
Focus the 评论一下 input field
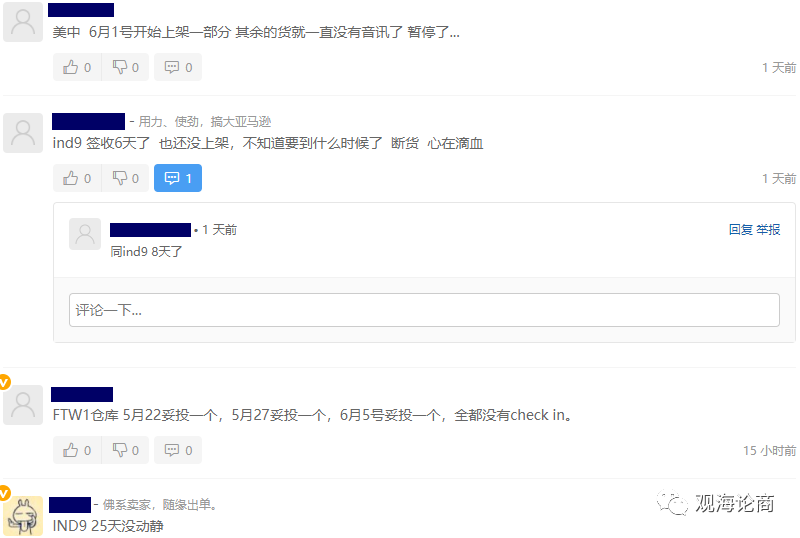tap(424, 310)
